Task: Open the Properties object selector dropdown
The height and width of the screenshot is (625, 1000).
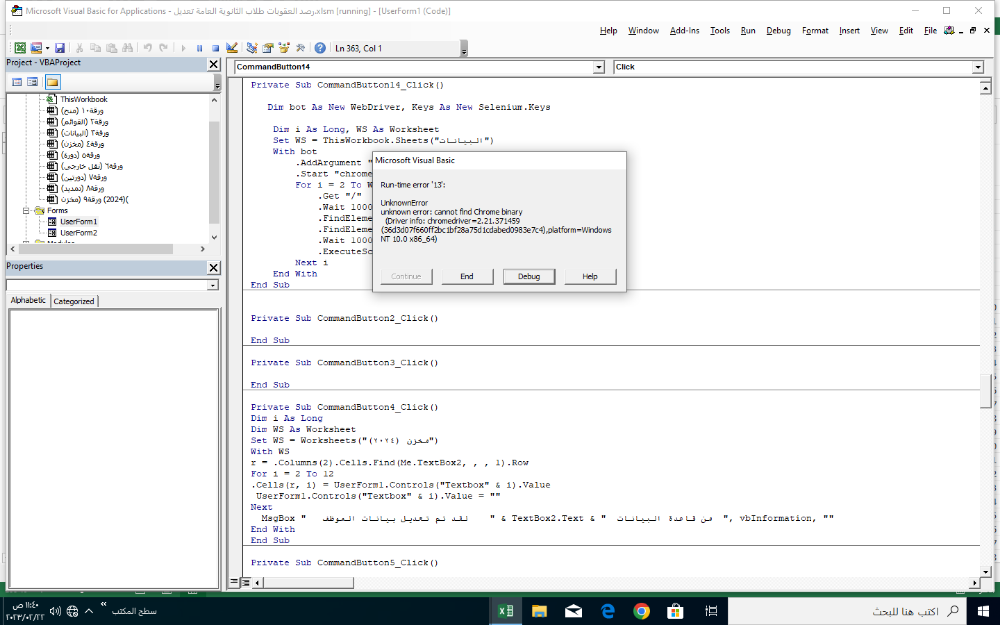Action: point(213,285)
